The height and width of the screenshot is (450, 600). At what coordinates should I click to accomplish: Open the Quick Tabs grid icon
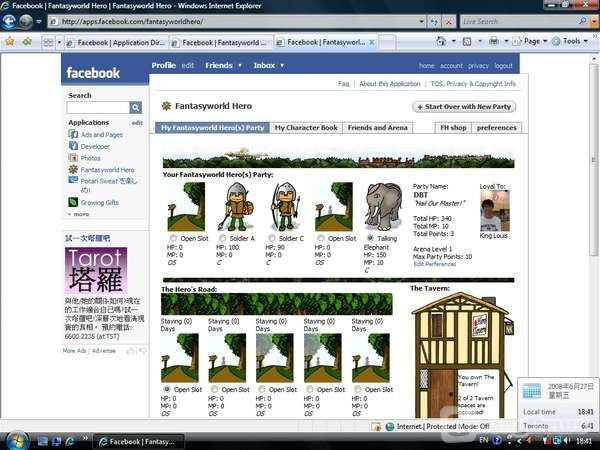tap(48, 42)
